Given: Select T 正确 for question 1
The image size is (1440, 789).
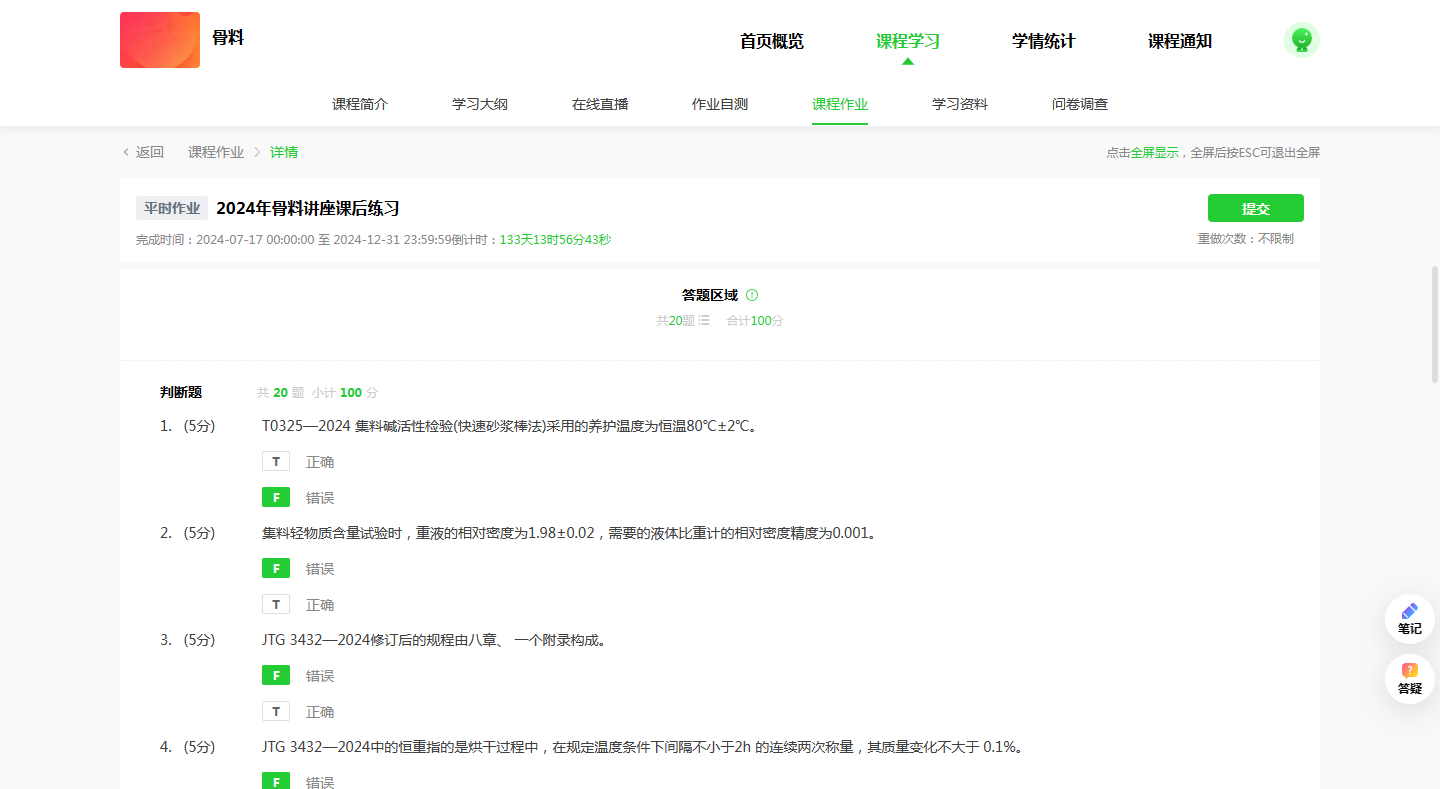Looking at the screenshot, I should tap(276, 462).
